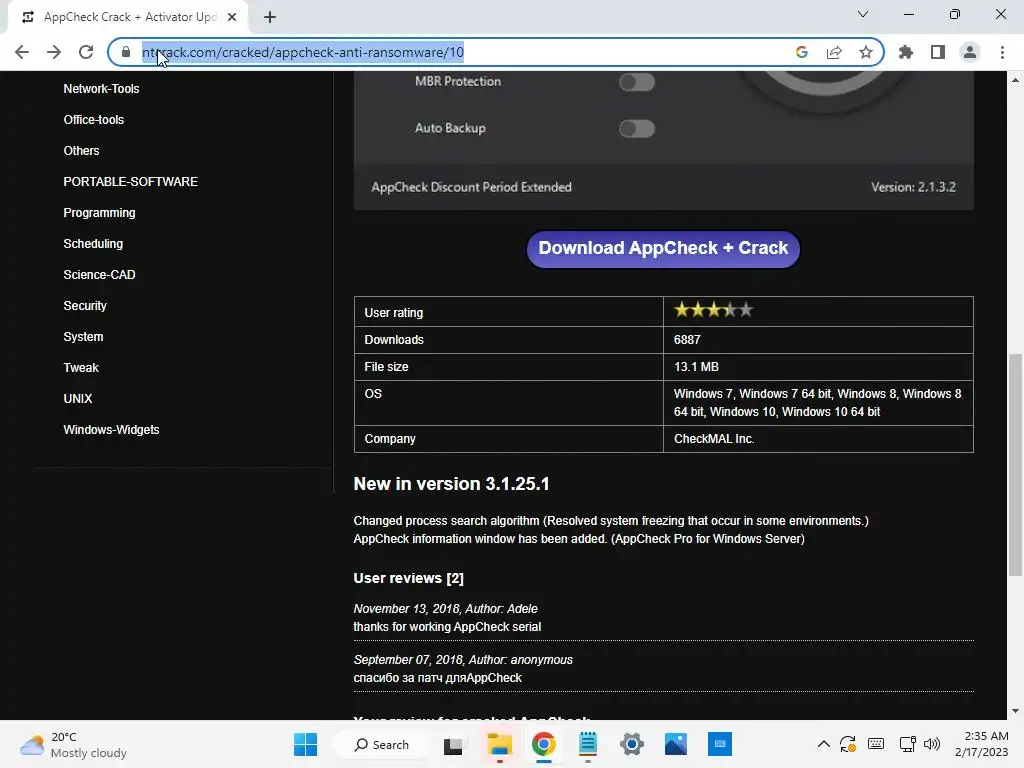Close the AppCheck Crack tab
Screen dimensions: 1024x768
click(x=232, y=17)
